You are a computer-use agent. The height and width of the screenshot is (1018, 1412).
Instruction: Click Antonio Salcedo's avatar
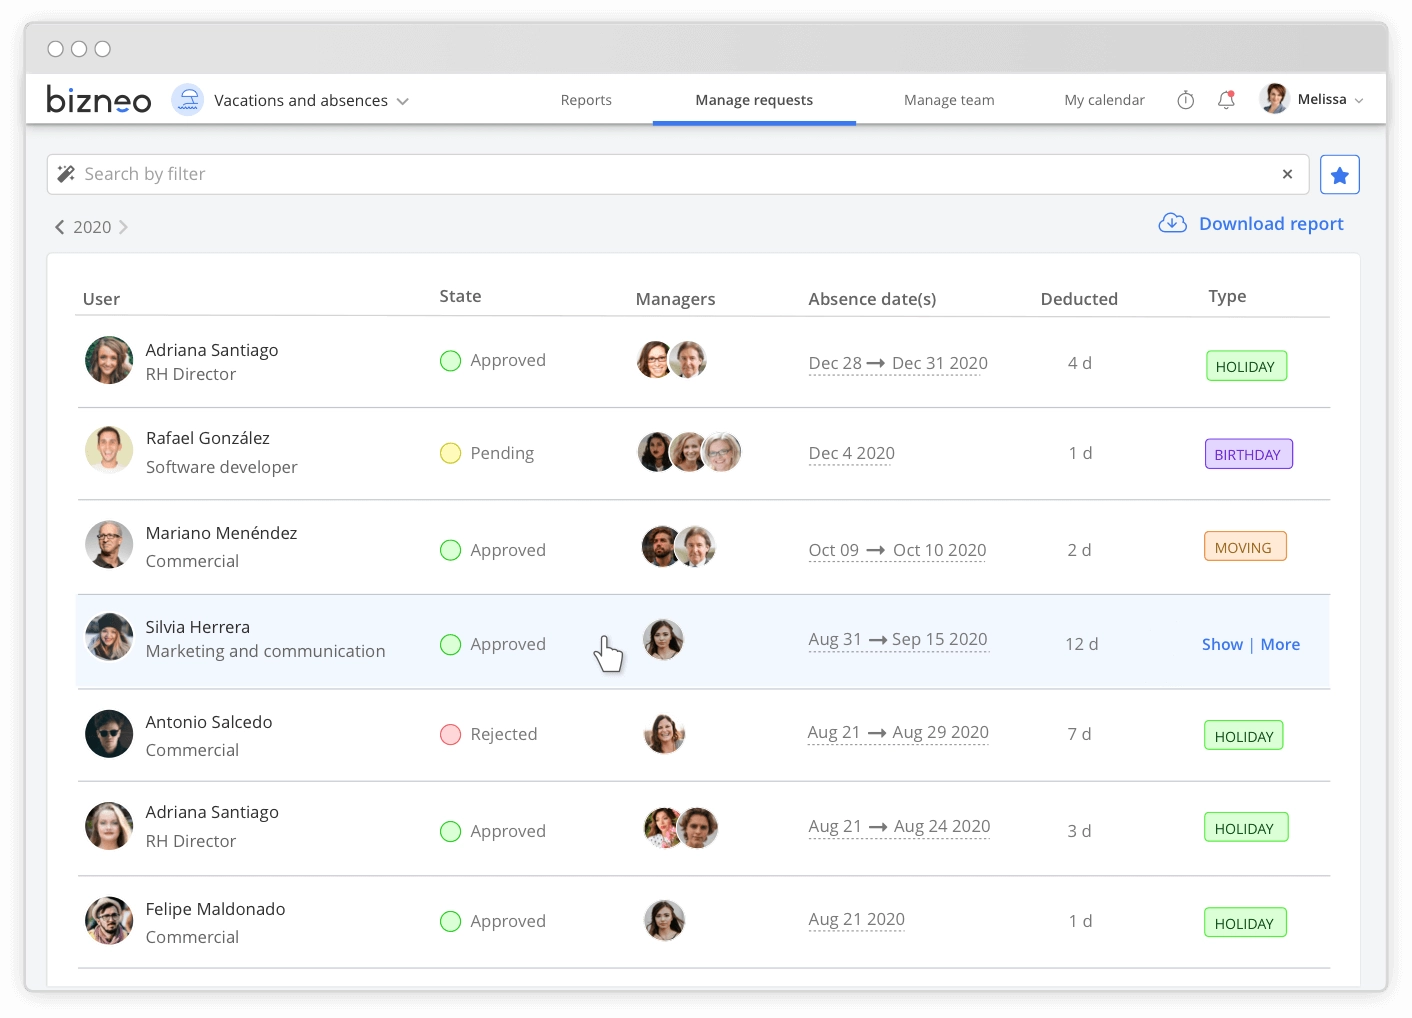coord(109,734)
